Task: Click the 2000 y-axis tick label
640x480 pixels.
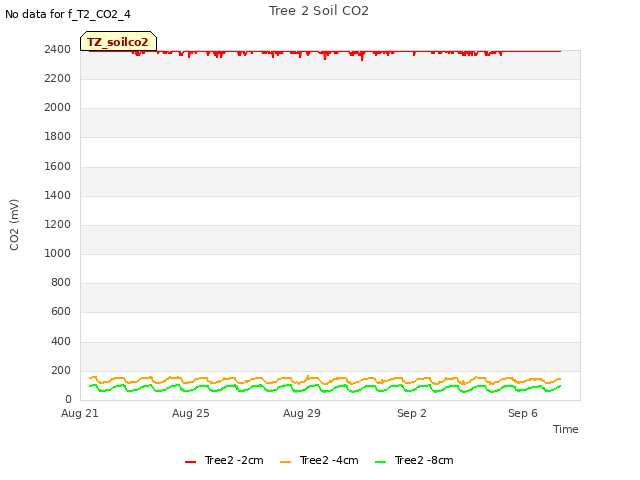Action: coord(58,107)
